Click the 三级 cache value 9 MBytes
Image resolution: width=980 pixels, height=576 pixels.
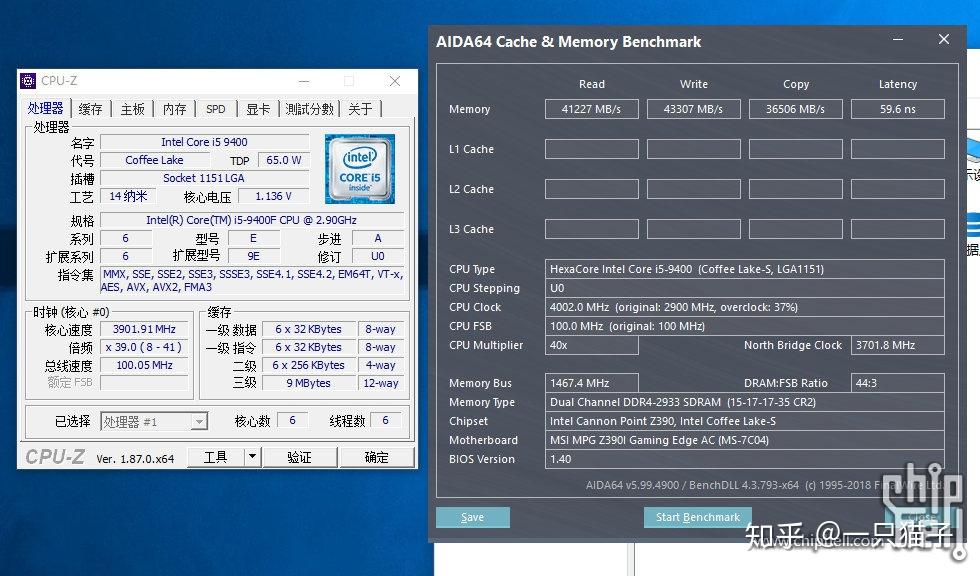(x=308, y=383)
